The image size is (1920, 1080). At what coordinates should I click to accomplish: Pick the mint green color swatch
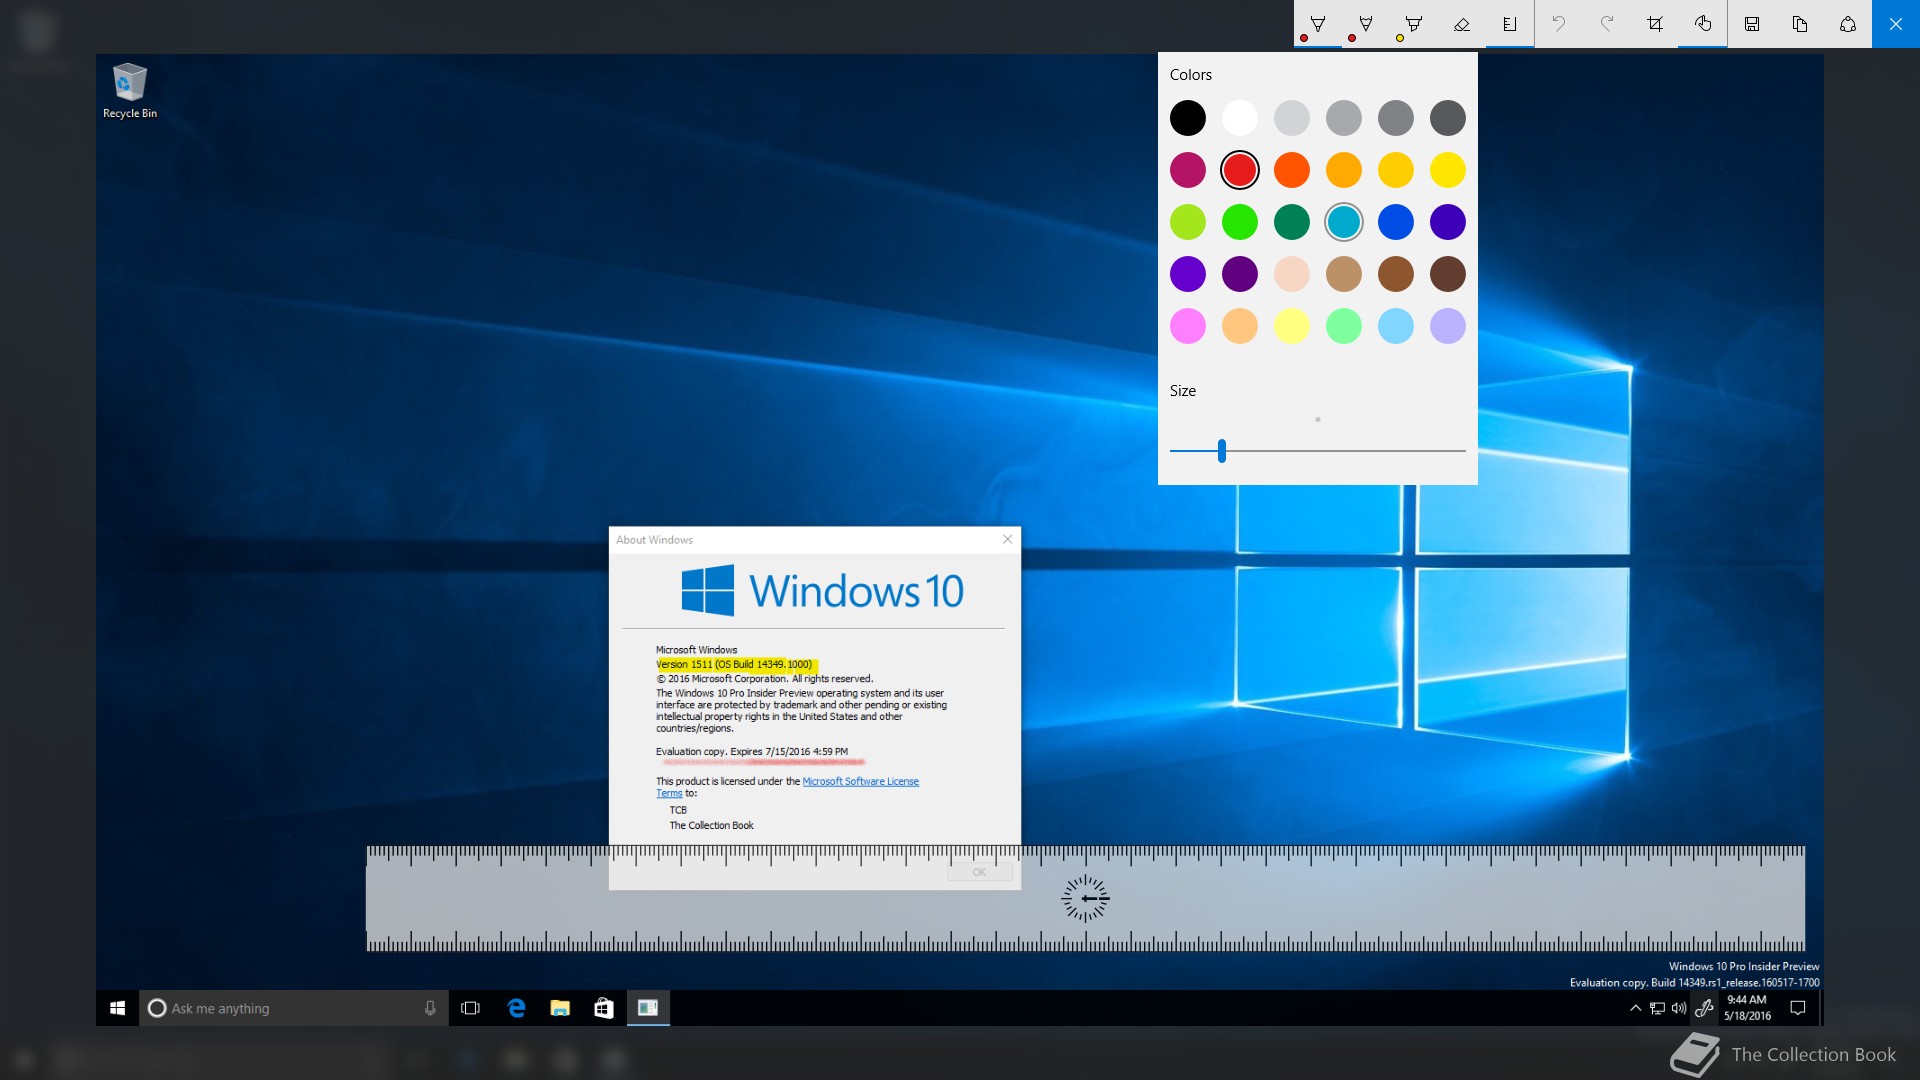[1344, 326]
